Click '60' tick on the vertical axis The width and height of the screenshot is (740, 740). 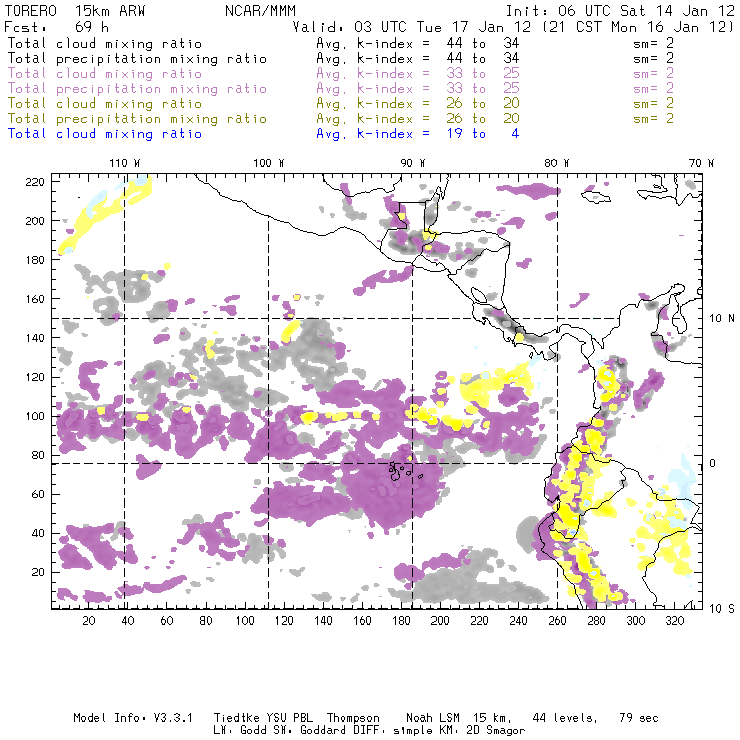38,494
